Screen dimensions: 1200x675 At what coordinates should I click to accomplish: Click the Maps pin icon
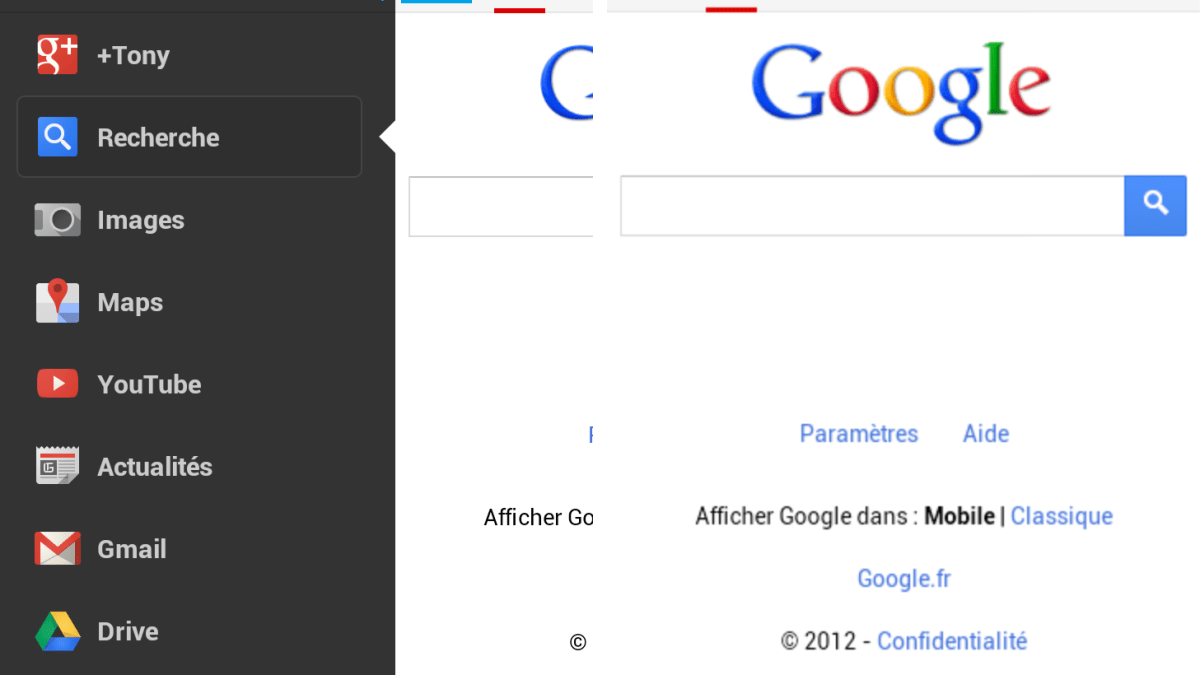point(57,302)
